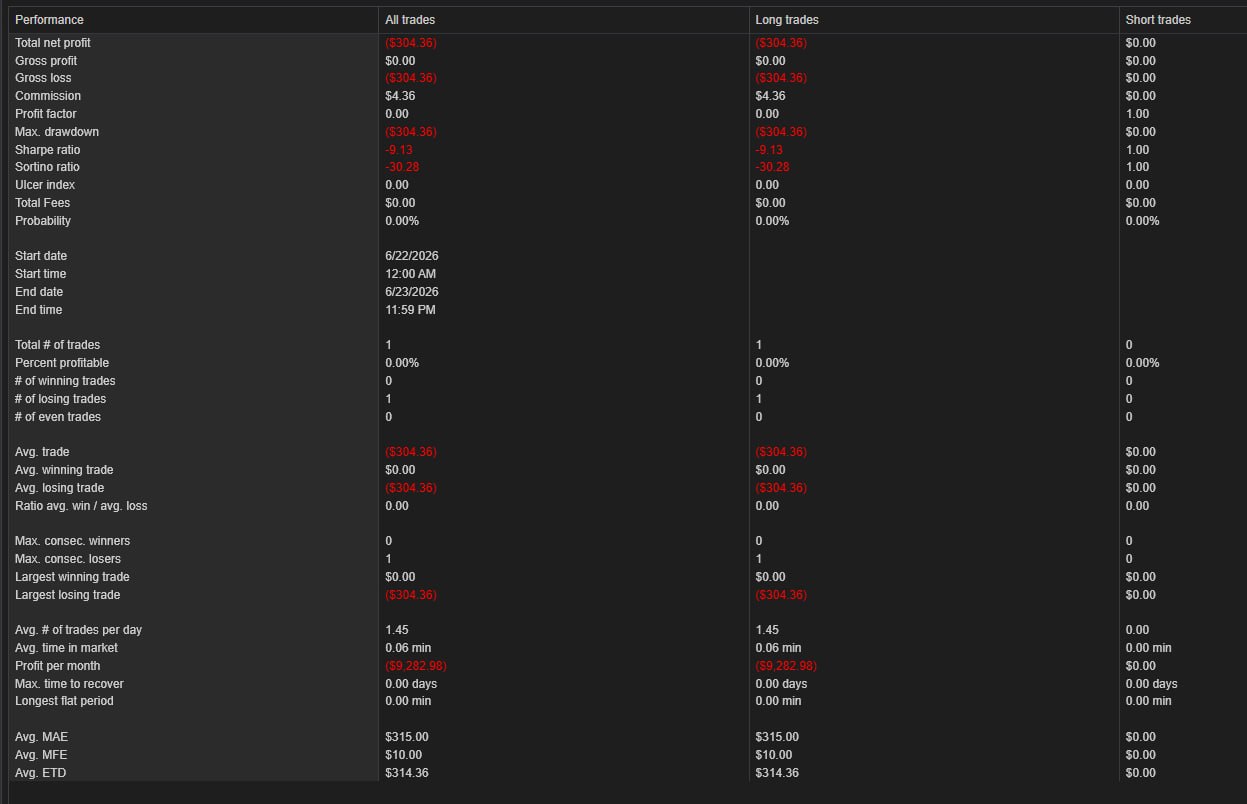Click the Start time value 12:00 AM
Image resolution: width=1247 pixels, height=804 pixels.
point(410,274)
